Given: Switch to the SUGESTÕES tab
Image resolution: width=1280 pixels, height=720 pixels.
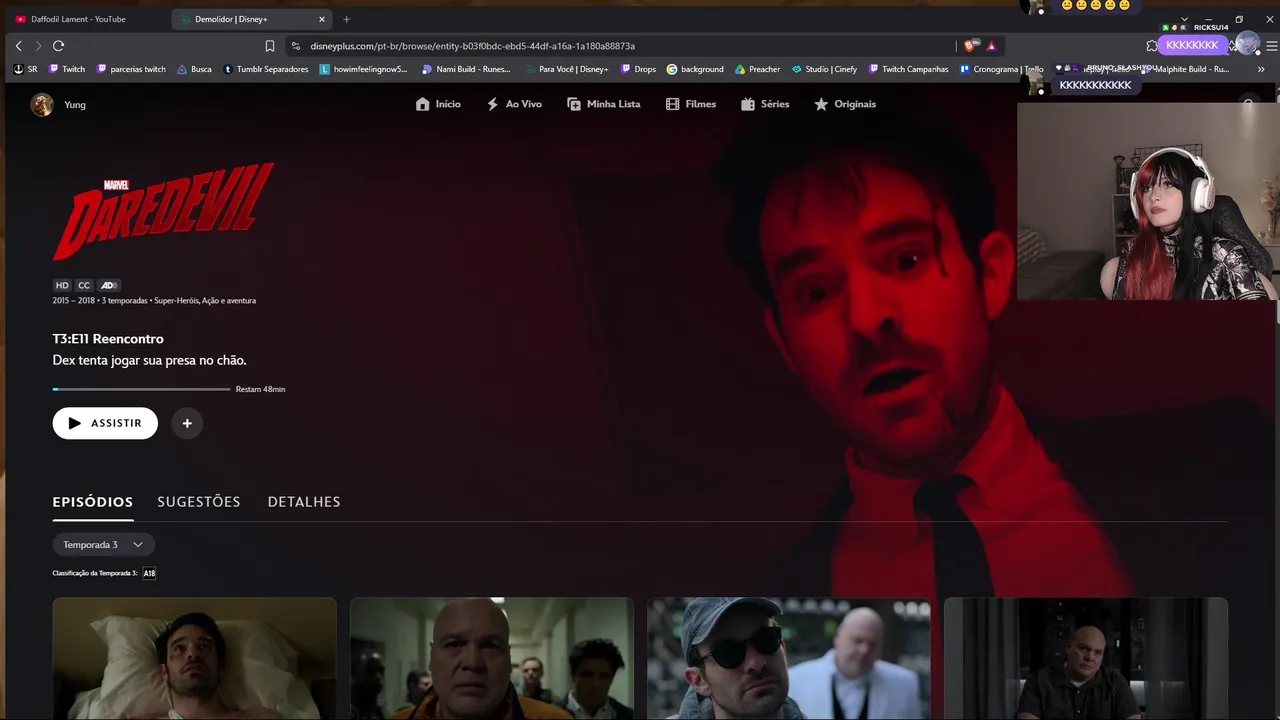Looking at the screenshot, I should (199, 502).
